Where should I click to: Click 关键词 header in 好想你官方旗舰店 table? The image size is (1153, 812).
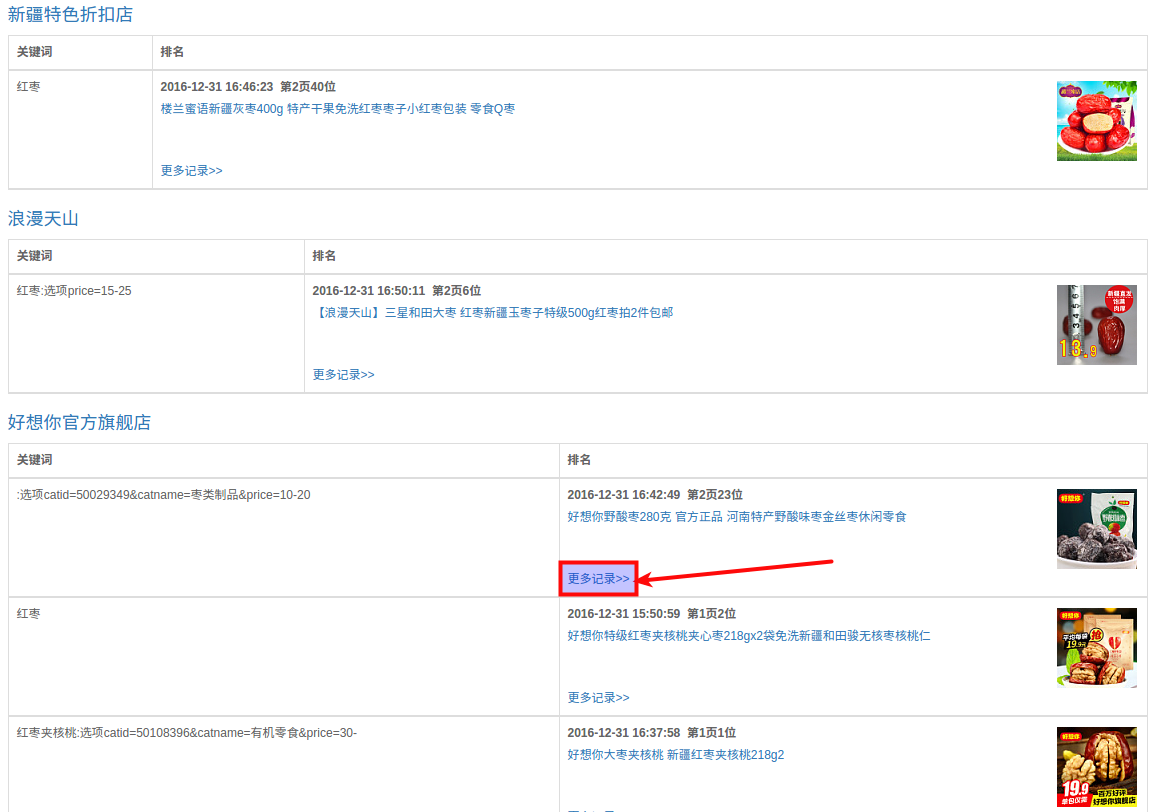coord(35,460)
